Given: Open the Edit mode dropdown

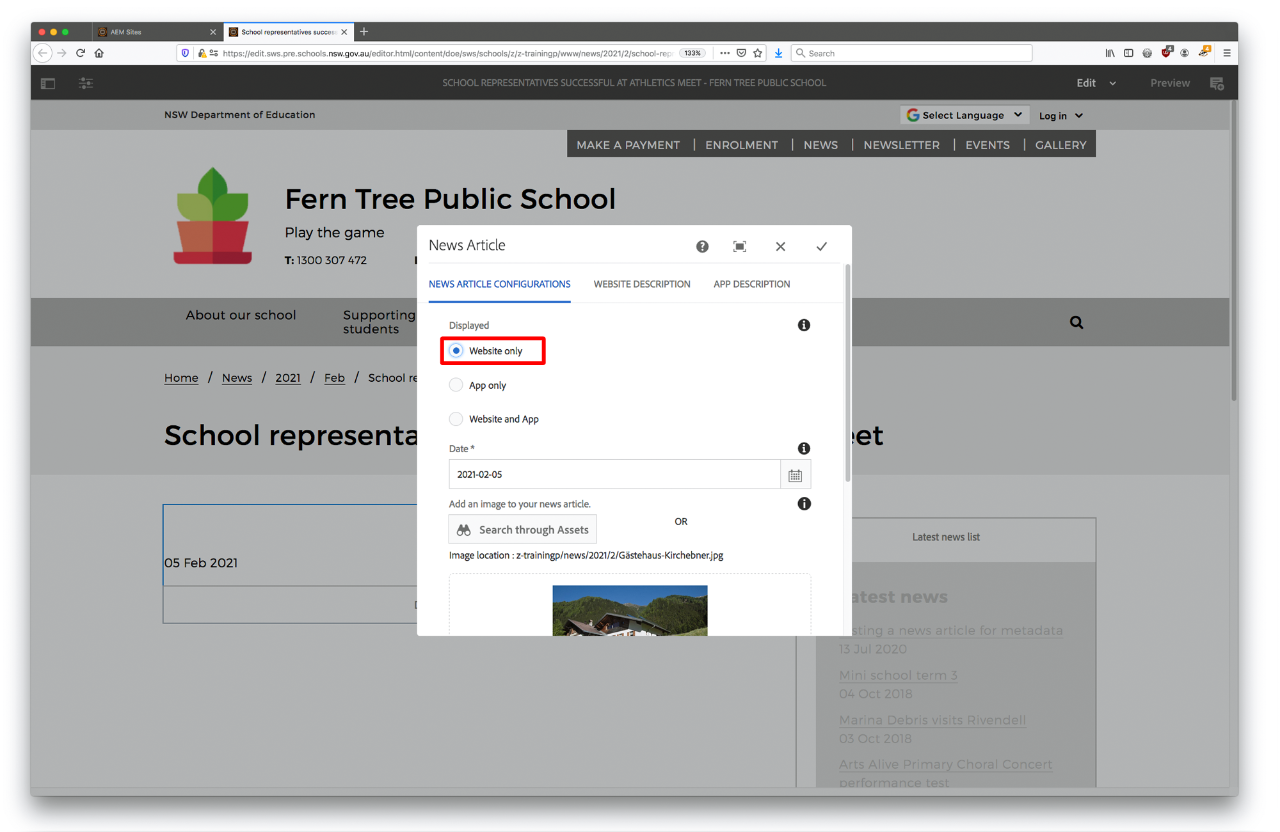Looking at the screenshot, I should coord(1096,83).
